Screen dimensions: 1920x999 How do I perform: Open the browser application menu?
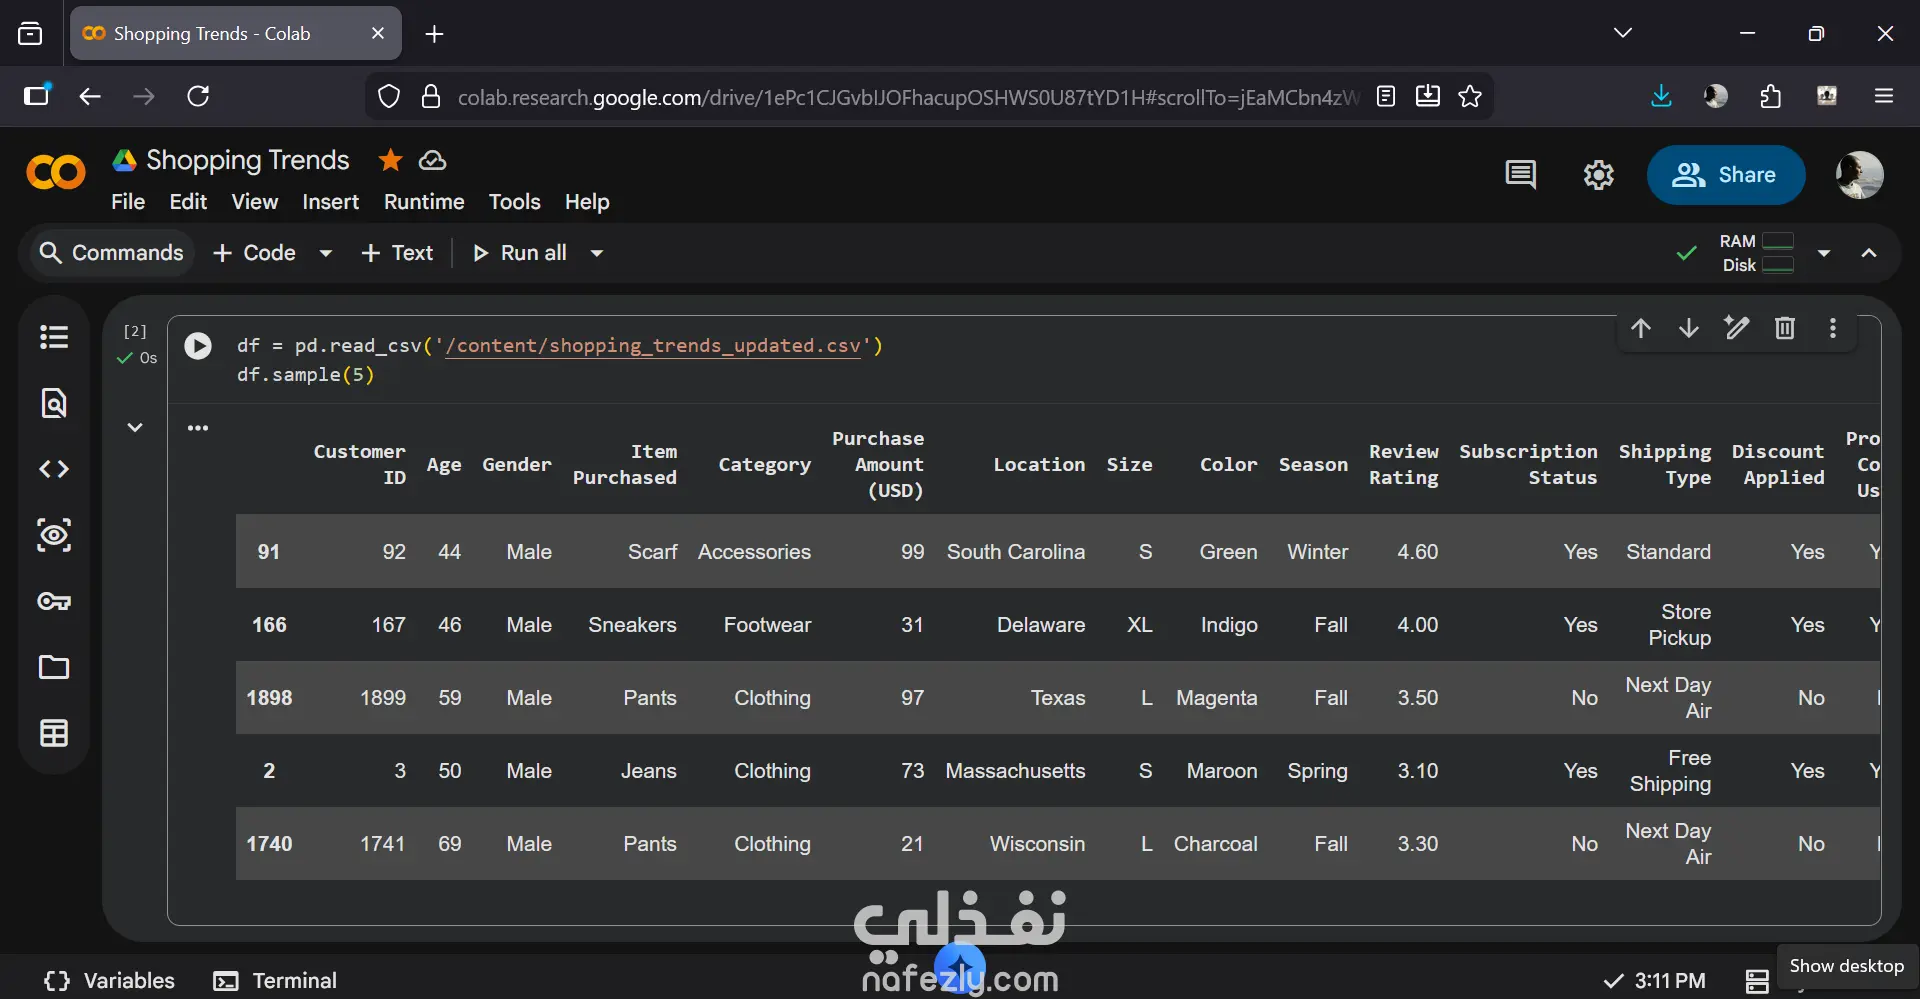tap(1884, 96)
